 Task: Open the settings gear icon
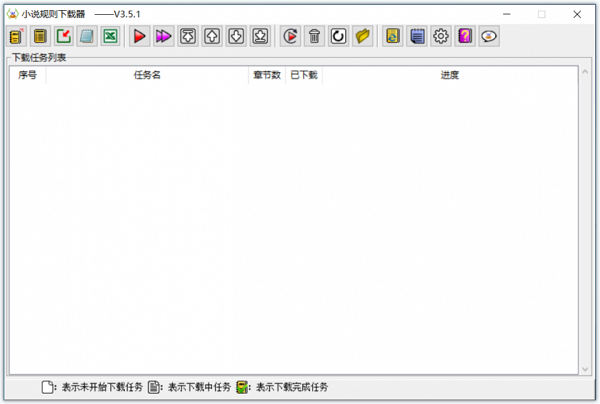coord(441,37)
